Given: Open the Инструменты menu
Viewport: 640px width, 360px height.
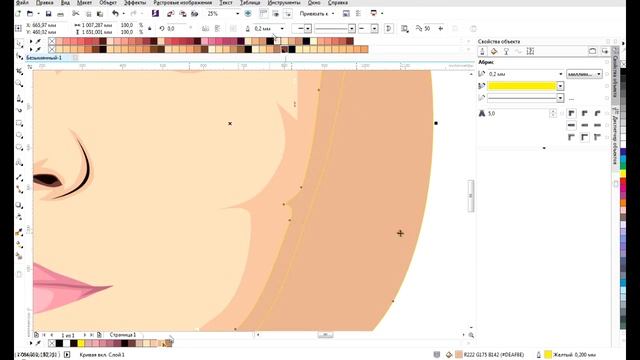Looking at the screenshot, I should point(284,3).
